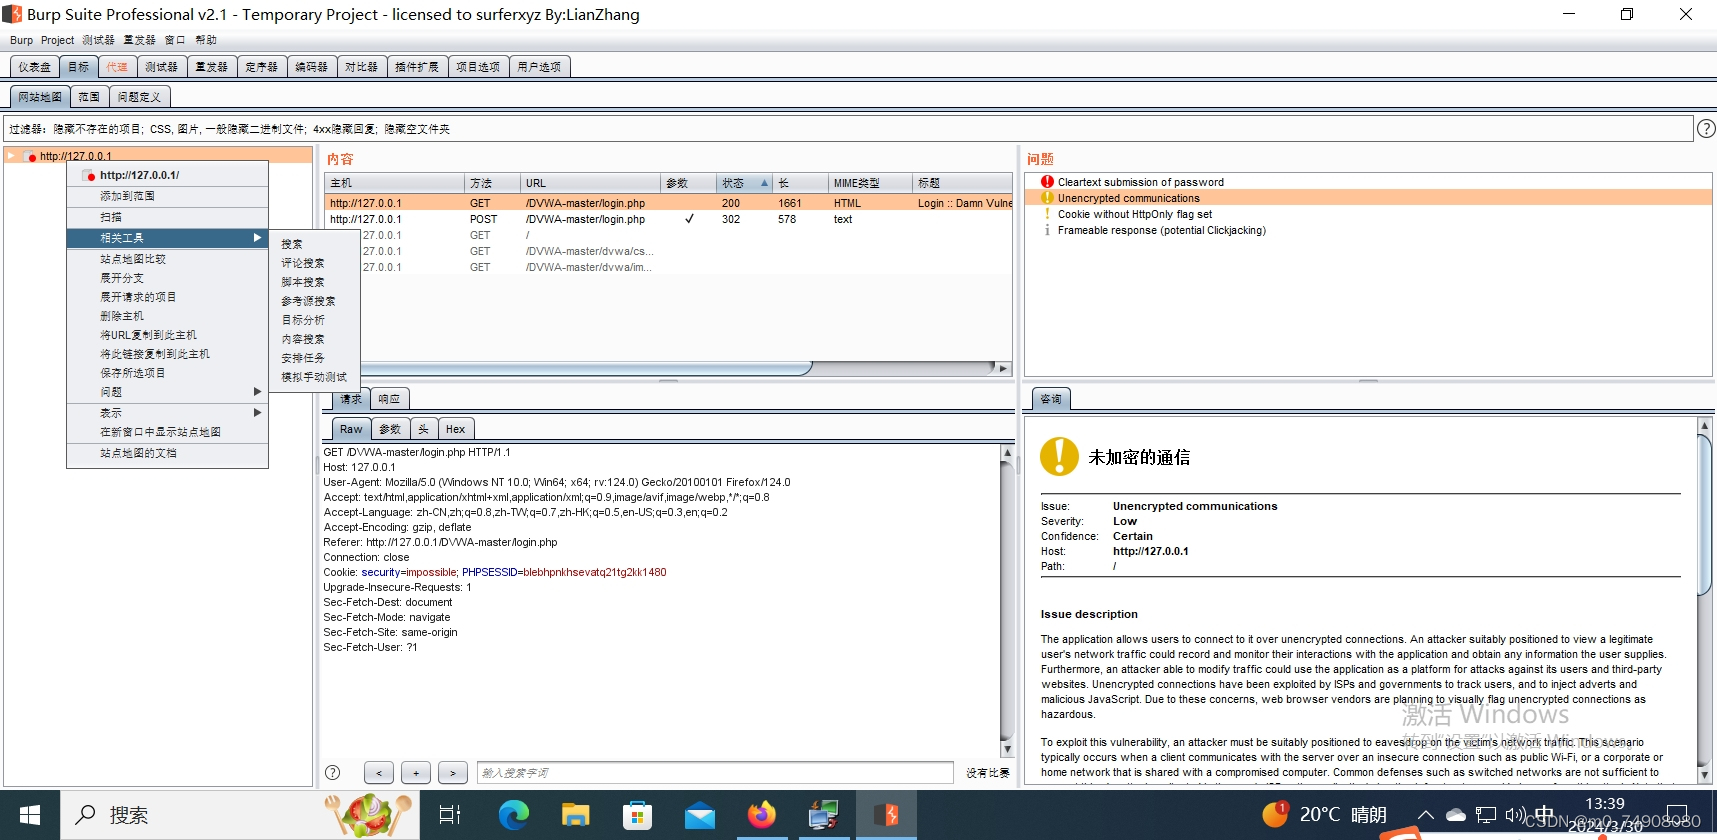
Task: Open File Explorer from the taskbar
Action: pos(576,815)
